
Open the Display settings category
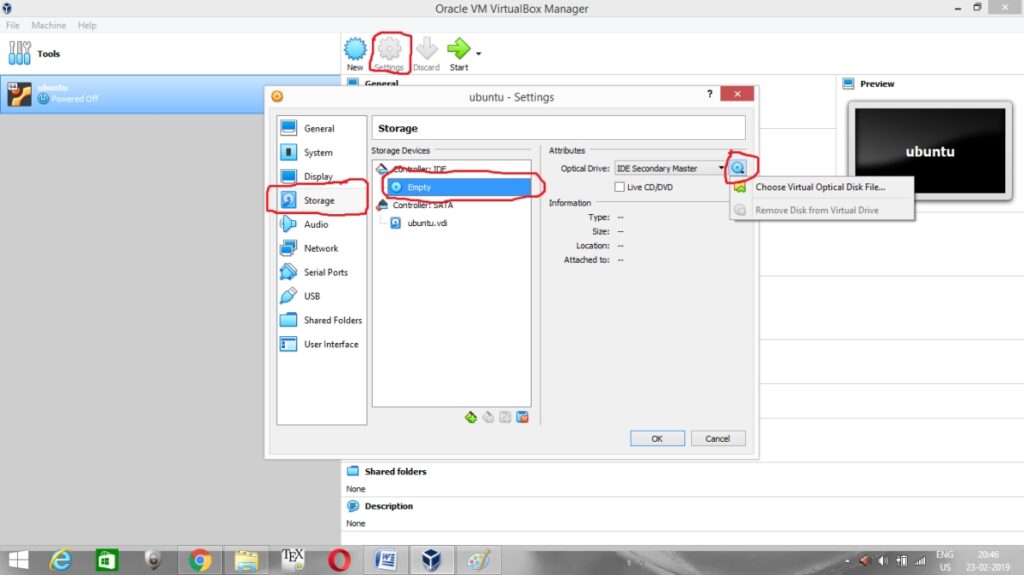tap(321, 176)
